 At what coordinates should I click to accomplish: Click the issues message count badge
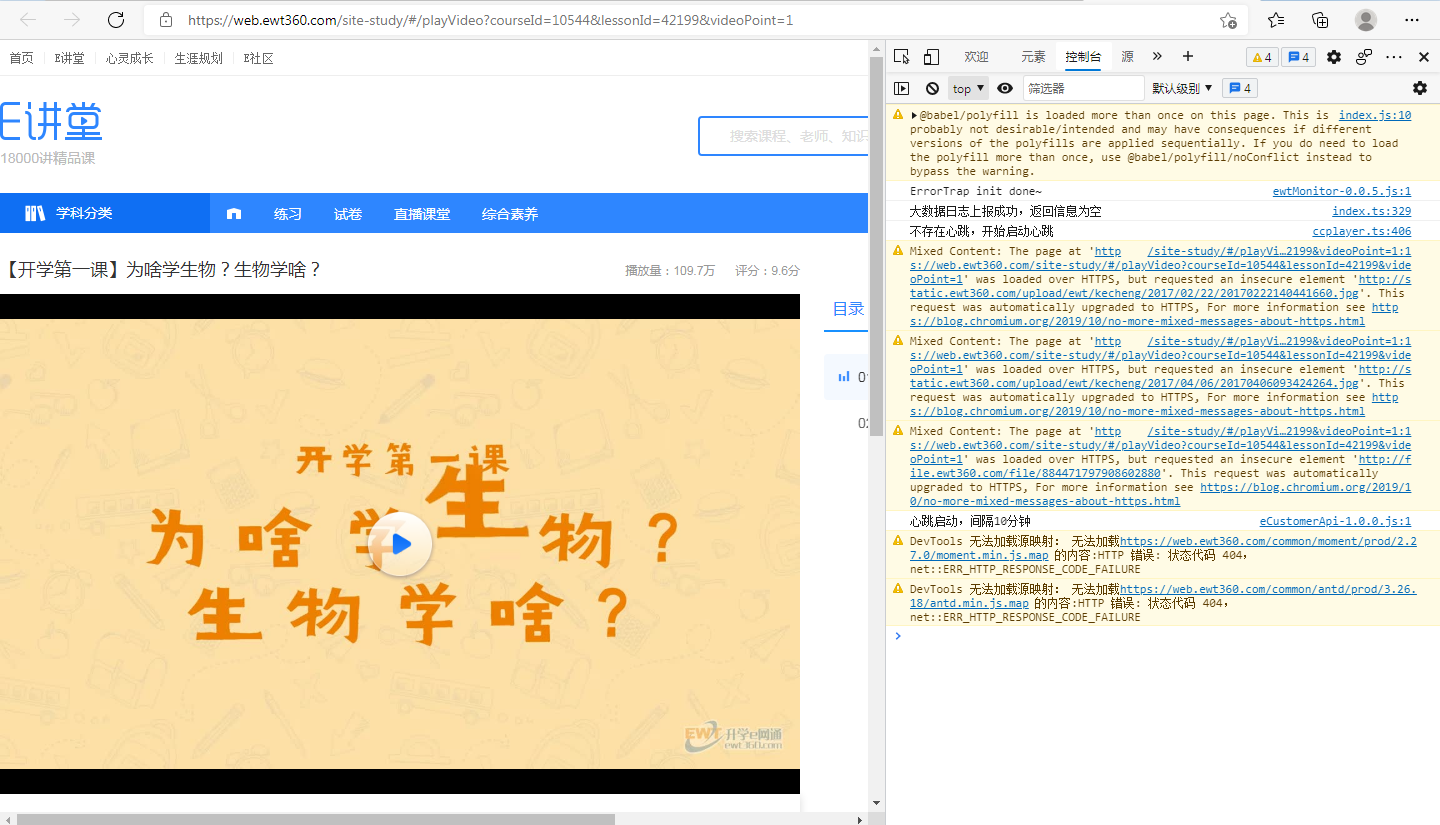click(1298, 57)
